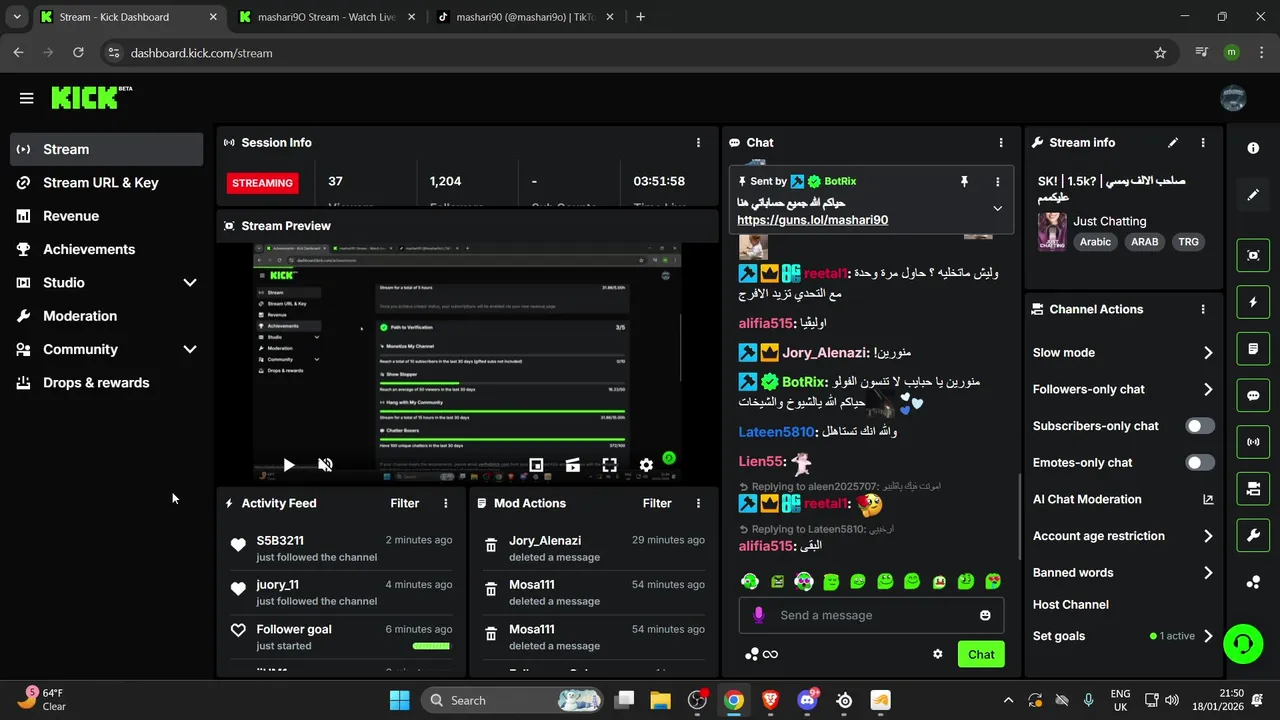Viewport: 1280px width, 720px height.
Task: Open Achievements in the sidebar
Action: tap(106, 249)
